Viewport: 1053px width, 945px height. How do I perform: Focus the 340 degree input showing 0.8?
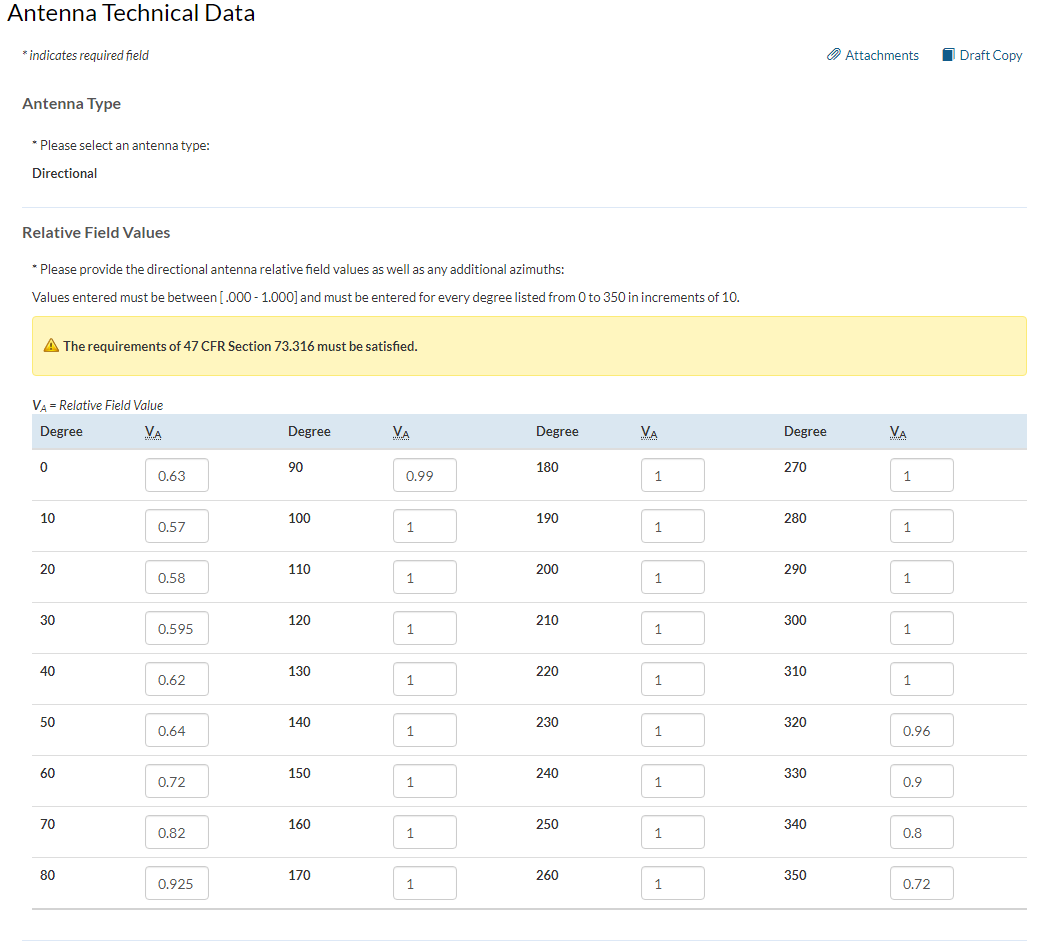(x=921, y=833)
